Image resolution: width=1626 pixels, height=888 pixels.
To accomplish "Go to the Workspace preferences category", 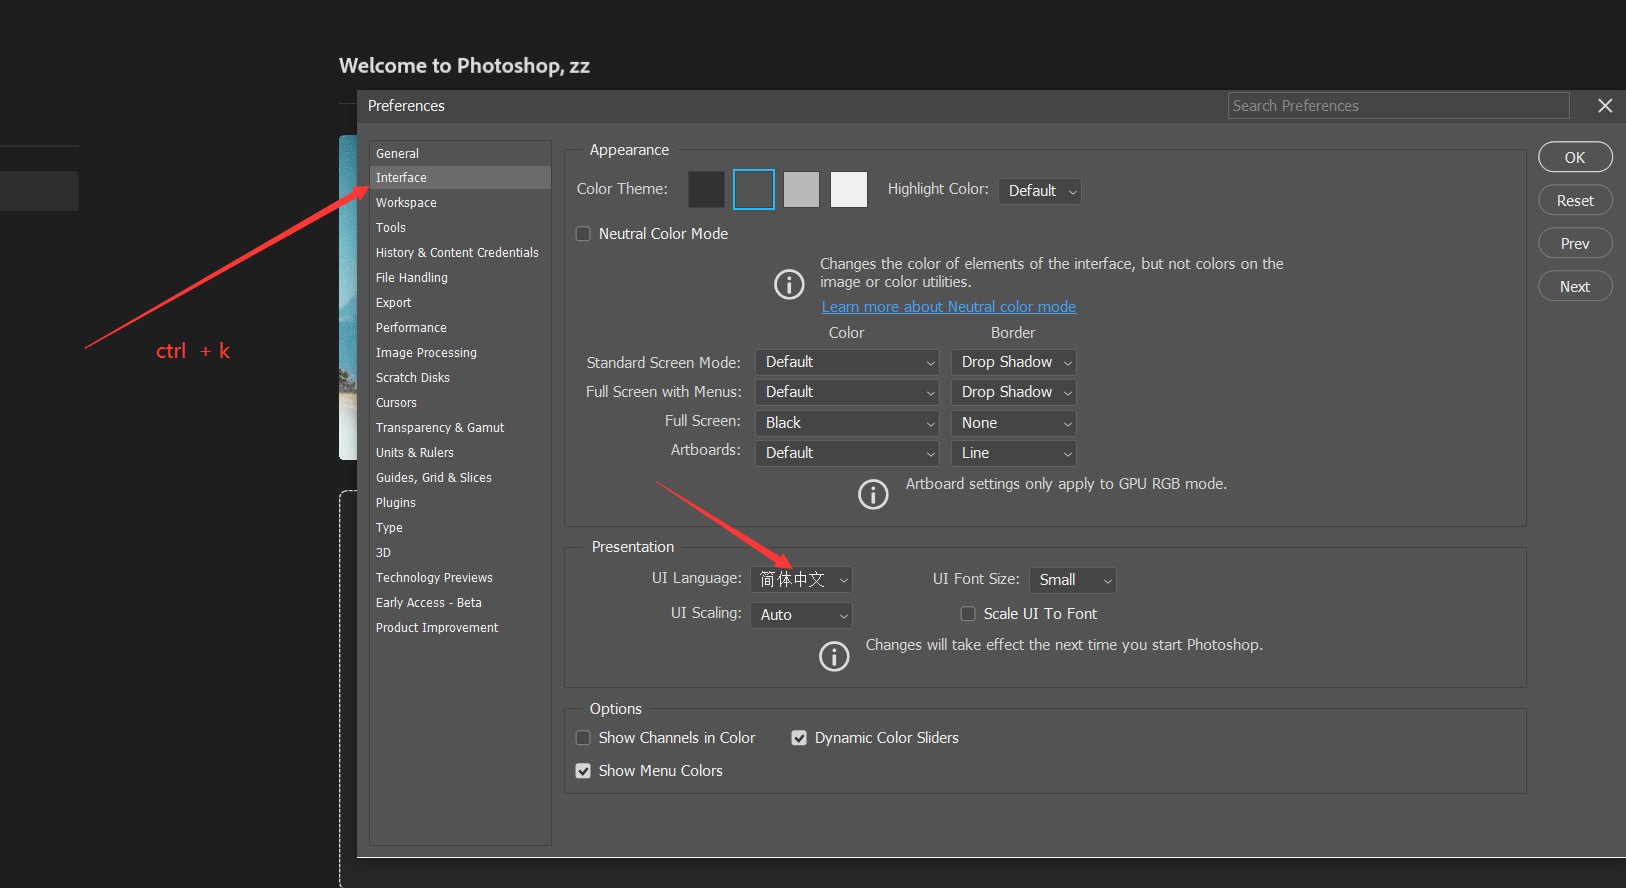I will pos(406,203).
